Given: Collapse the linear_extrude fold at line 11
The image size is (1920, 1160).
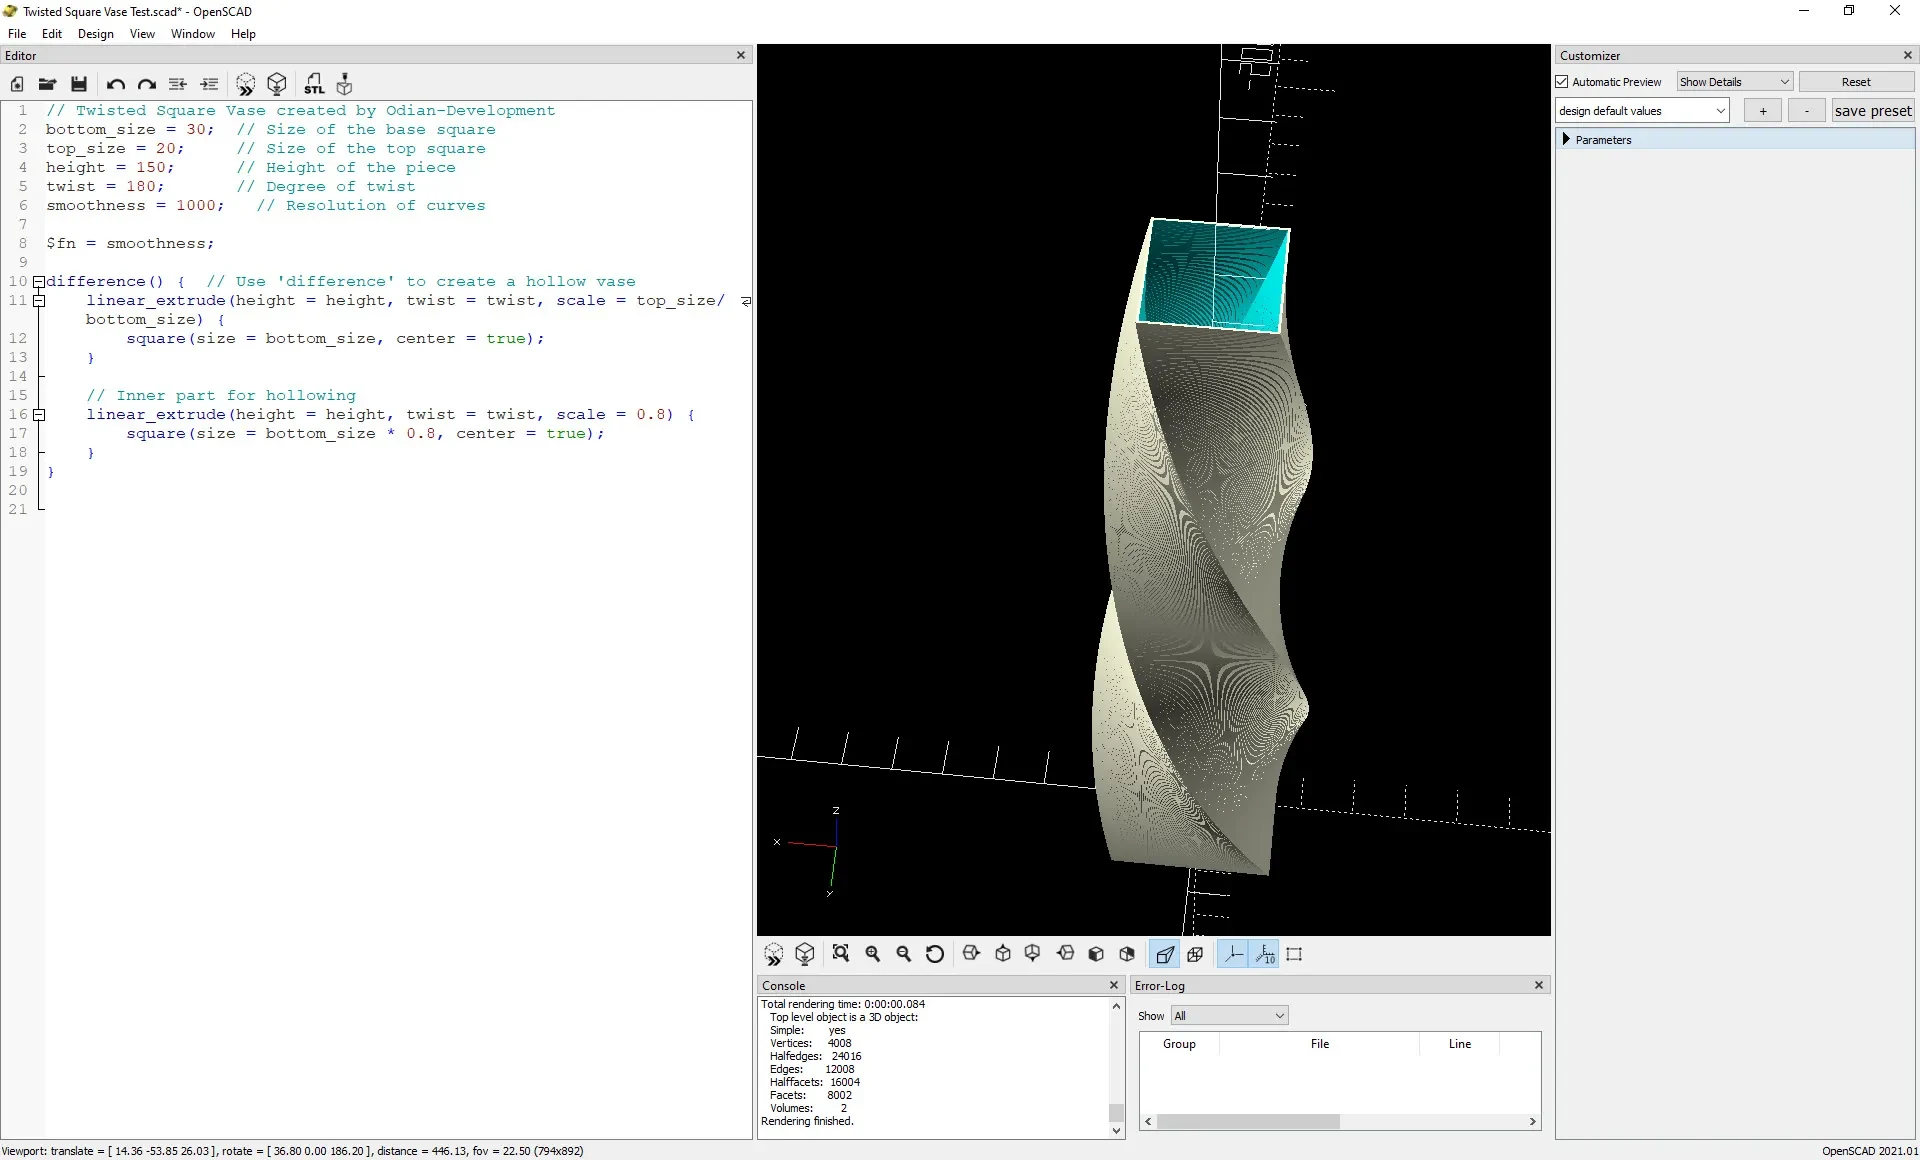Looking at the screenshot, I should coord(39,301).
